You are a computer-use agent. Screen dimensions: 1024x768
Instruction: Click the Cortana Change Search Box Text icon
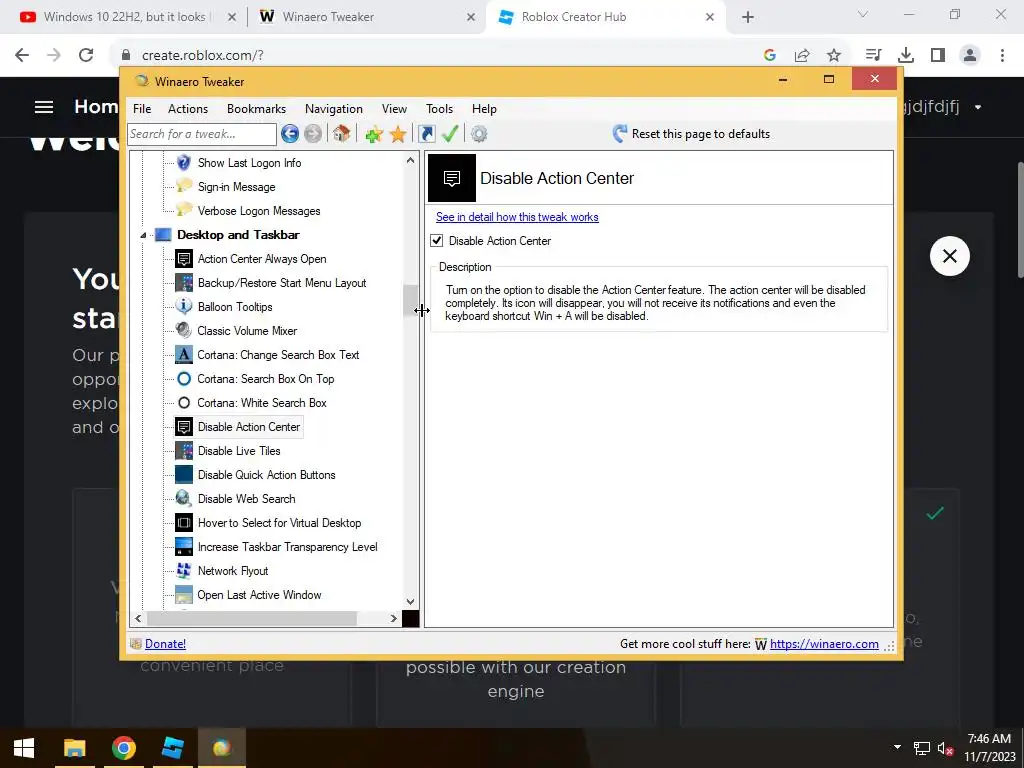(184, 355)
